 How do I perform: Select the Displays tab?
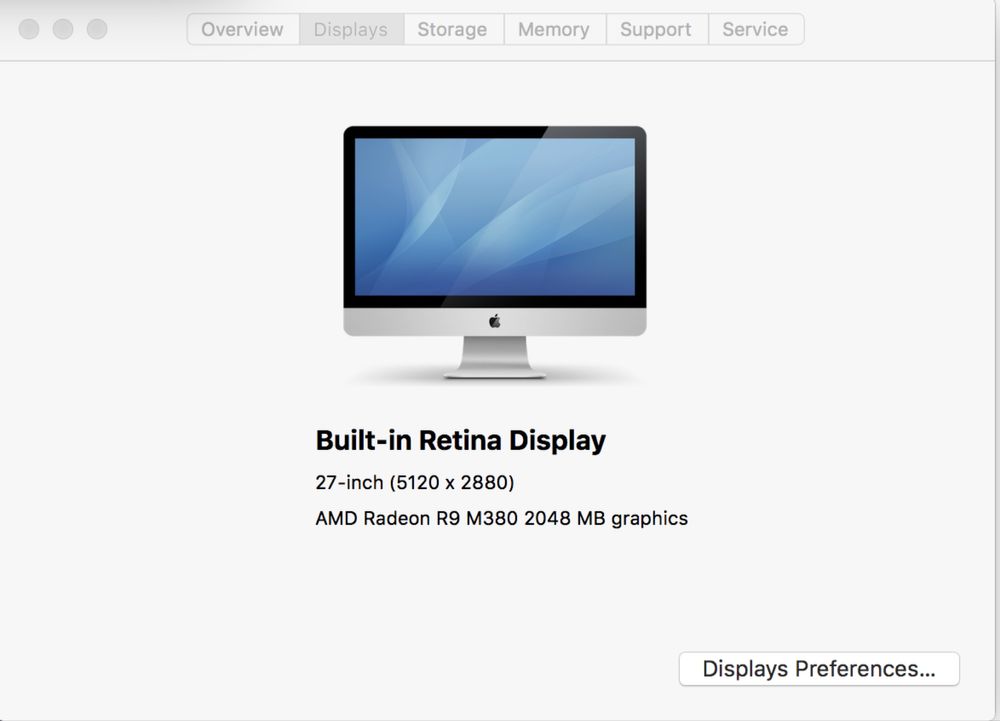pyautogui.click(x=351, y=29)
